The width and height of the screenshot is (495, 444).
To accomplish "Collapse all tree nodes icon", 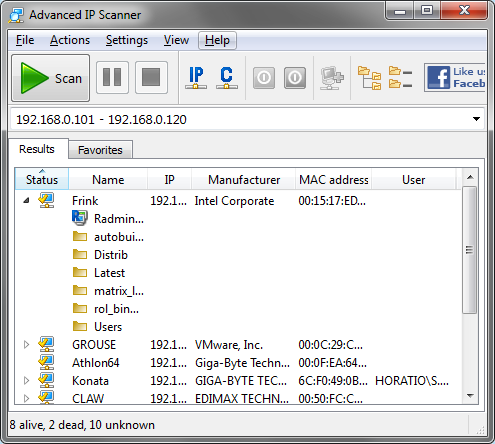I will coord(400,77).
